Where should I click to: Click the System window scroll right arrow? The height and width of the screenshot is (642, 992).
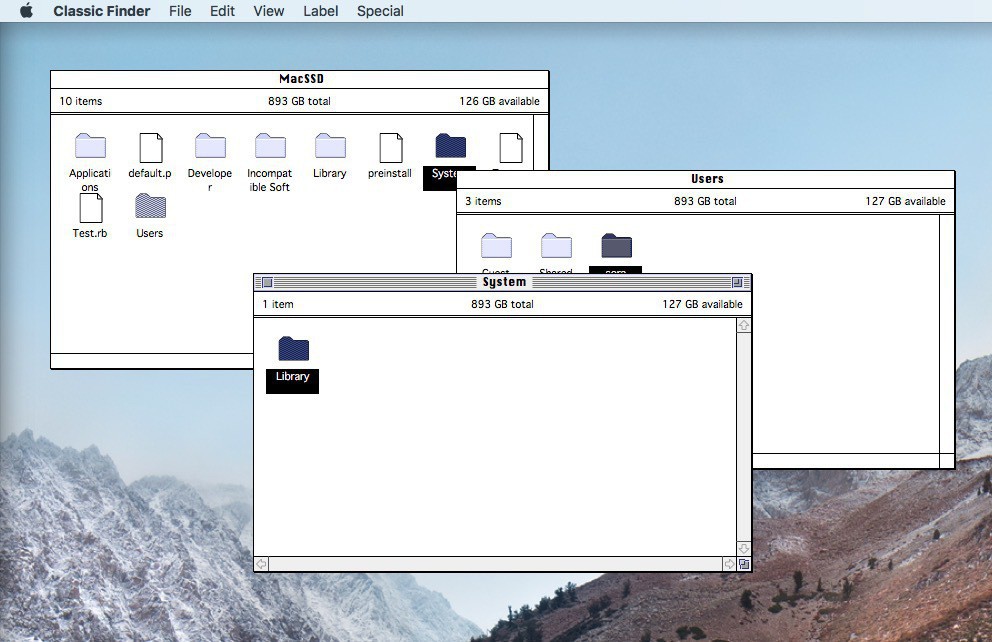point(729,564)
